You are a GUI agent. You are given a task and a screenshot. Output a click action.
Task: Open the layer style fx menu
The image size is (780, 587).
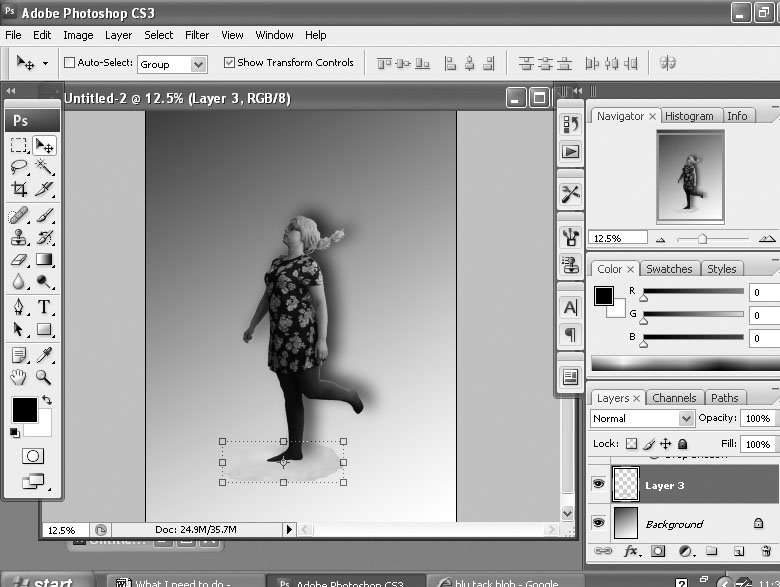[x=632, y=551]
